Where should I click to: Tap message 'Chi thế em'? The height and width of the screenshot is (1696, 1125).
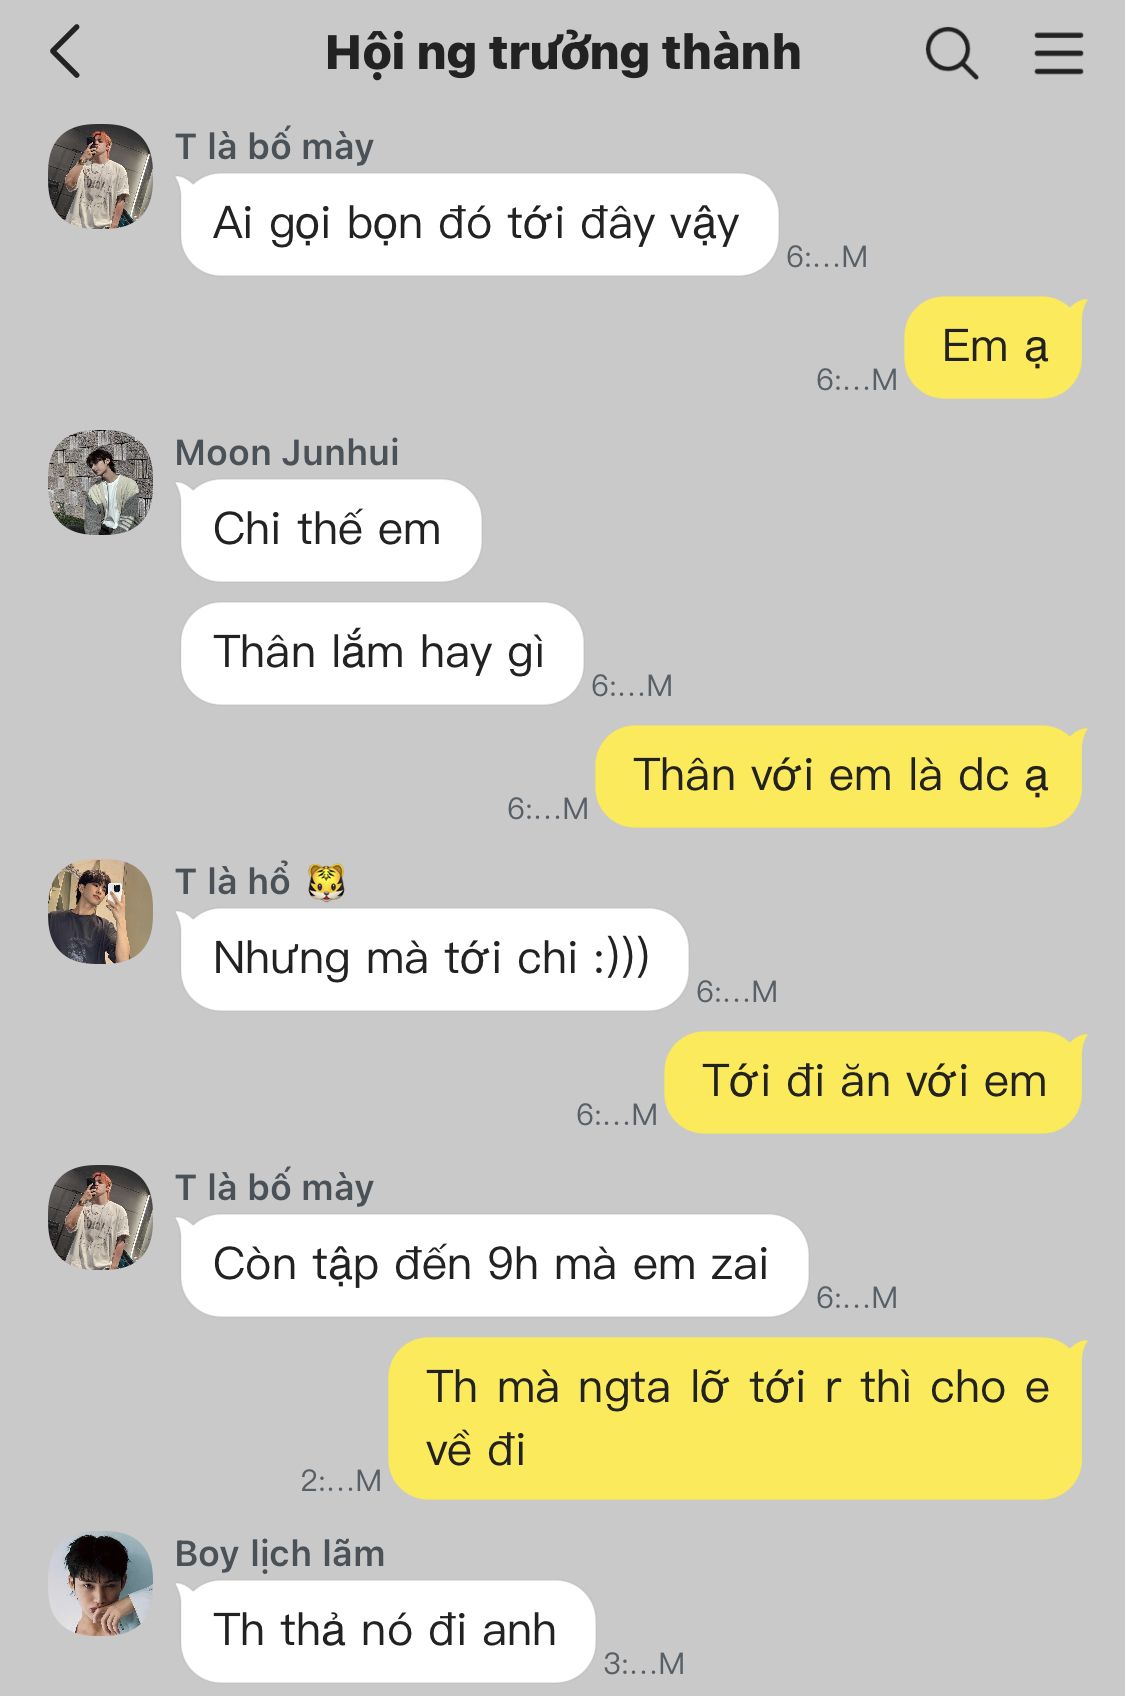point(330,530)
